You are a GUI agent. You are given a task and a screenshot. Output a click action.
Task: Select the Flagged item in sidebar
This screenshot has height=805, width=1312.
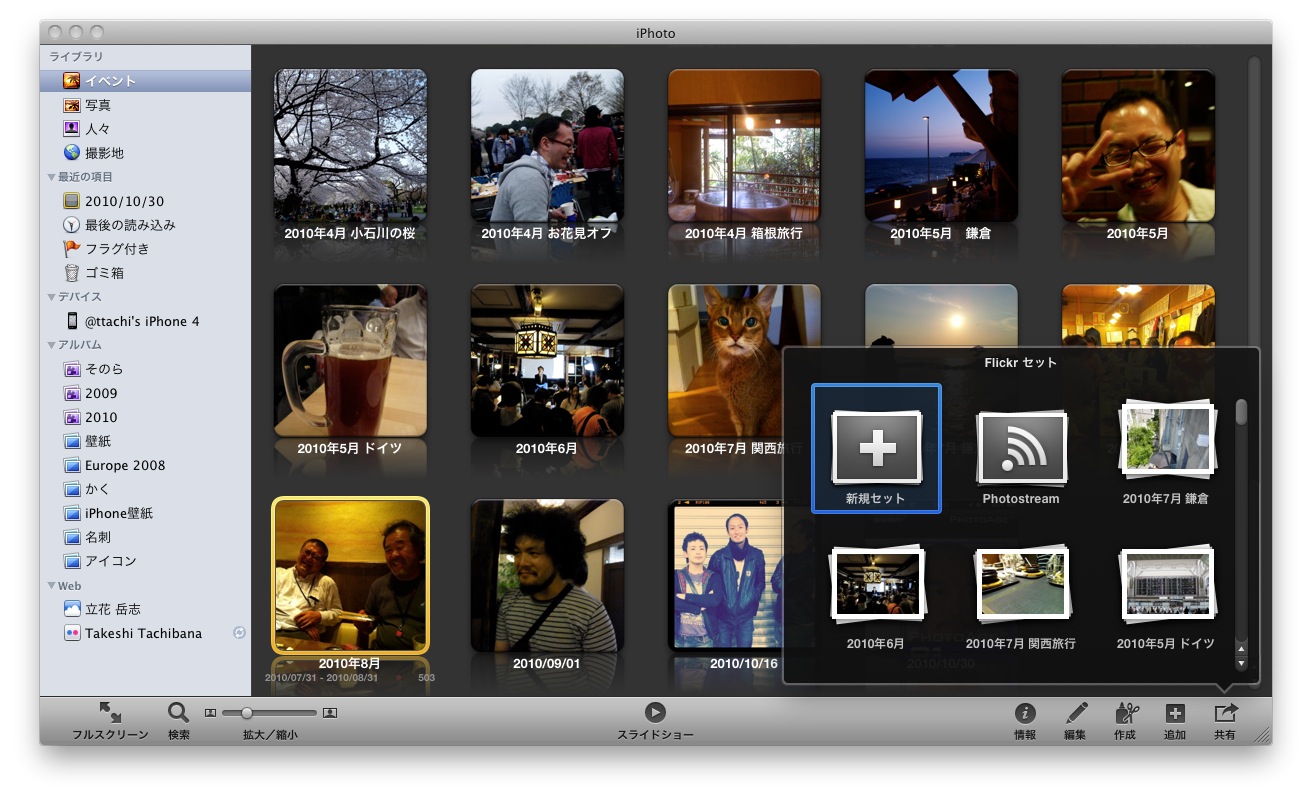point(116,249)
